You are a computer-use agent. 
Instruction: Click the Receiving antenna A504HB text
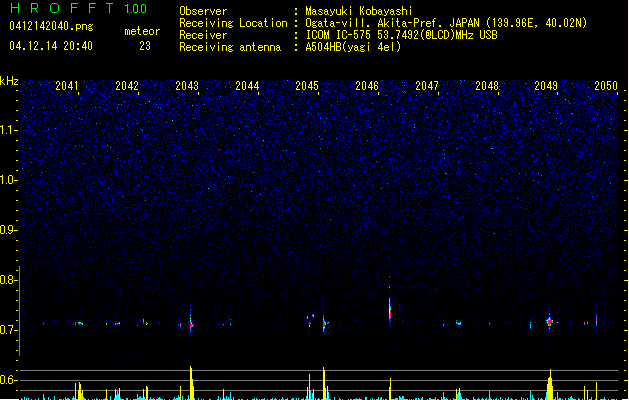point(290,47)
